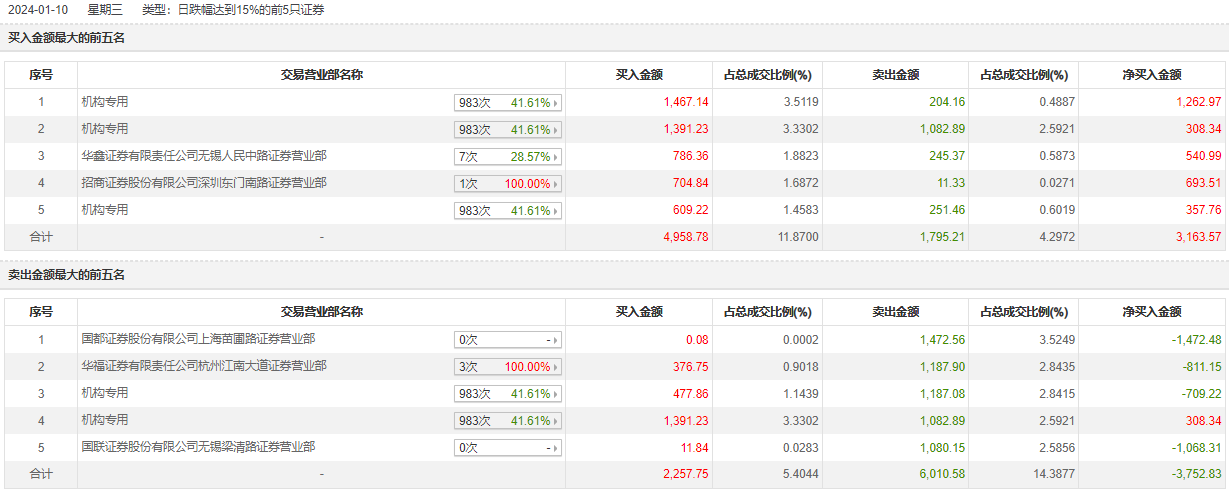Click 净买入金额 header in the buy table
The image size is (1229, 491).
point(1152,75)
